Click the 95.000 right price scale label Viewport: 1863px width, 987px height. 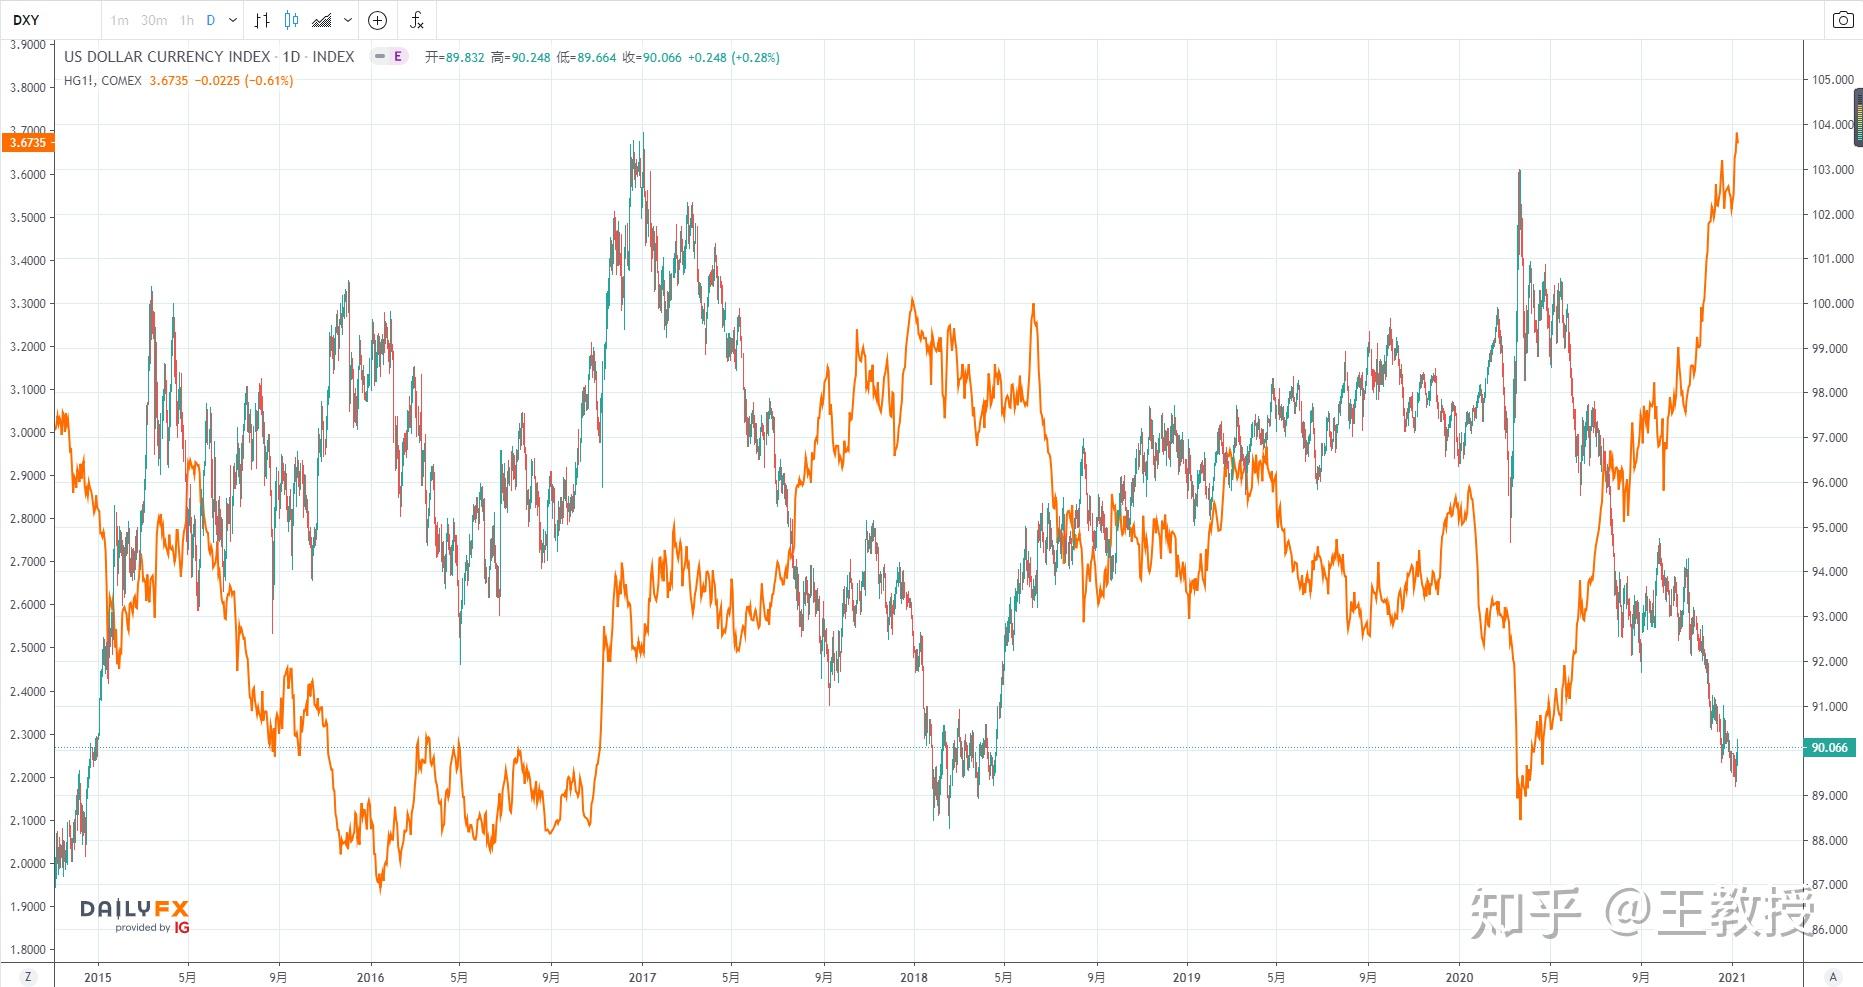tap(1832, 528)
